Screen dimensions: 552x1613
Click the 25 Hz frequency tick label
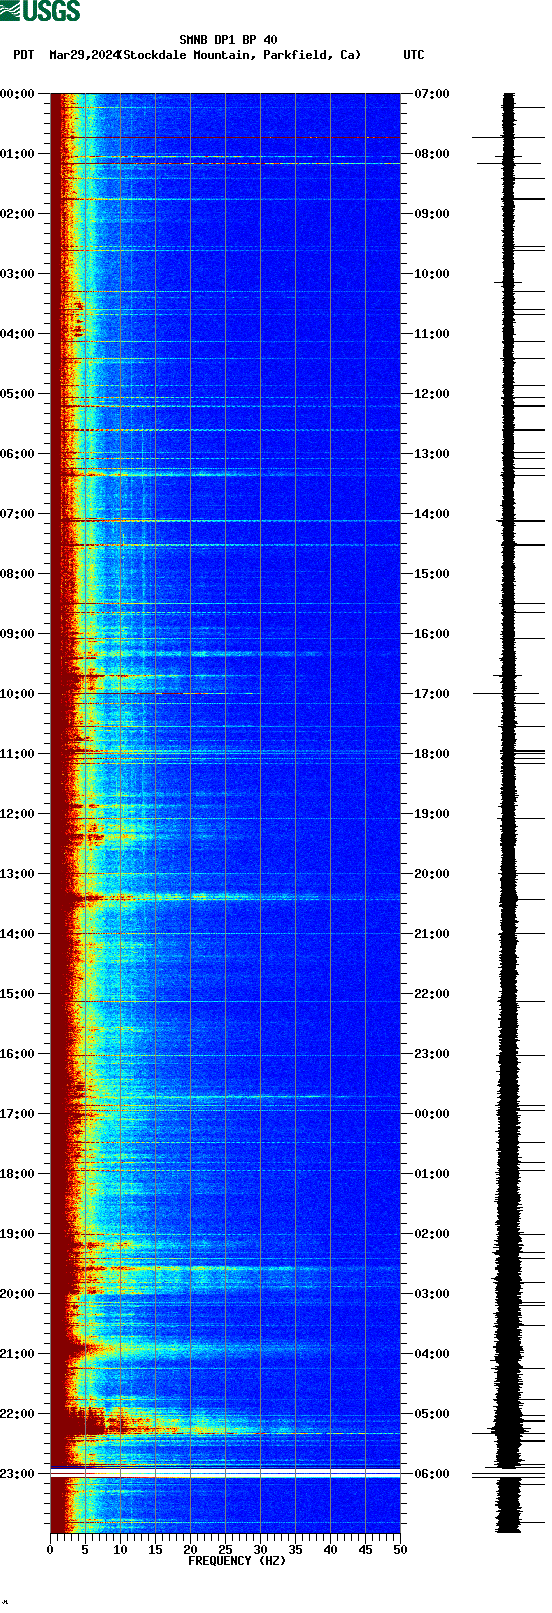tap(225, 1550)
